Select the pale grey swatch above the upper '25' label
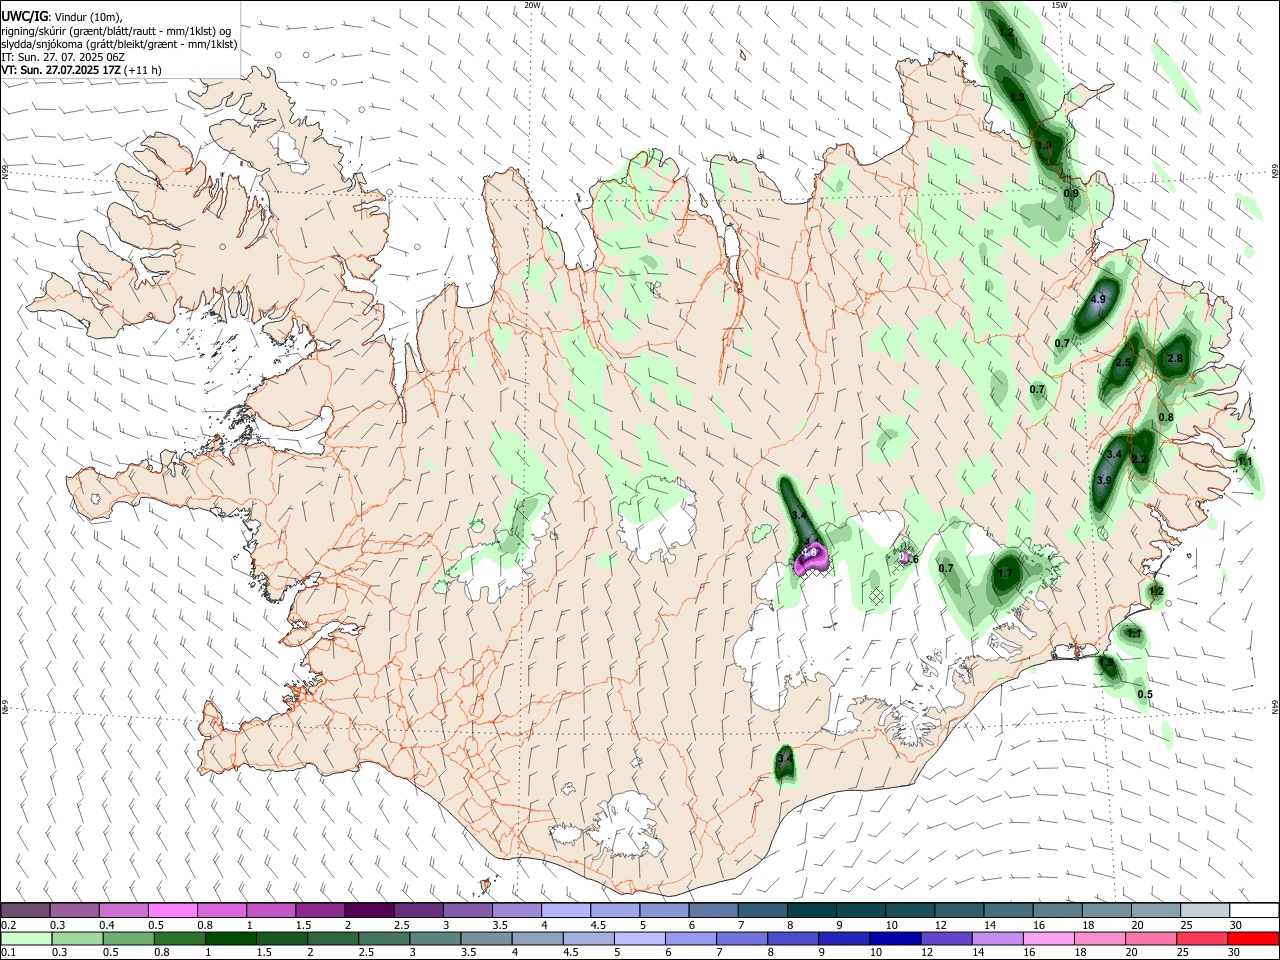 click(x=1205, y=910)
